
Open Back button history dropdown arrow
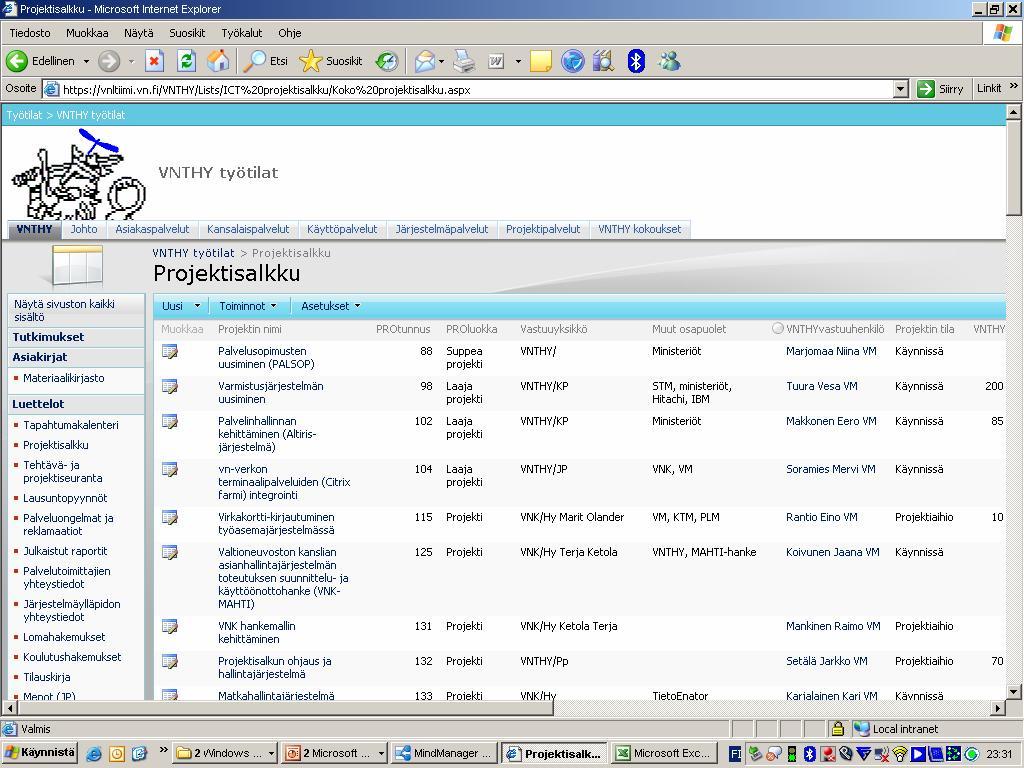click(x=86, y=61)
